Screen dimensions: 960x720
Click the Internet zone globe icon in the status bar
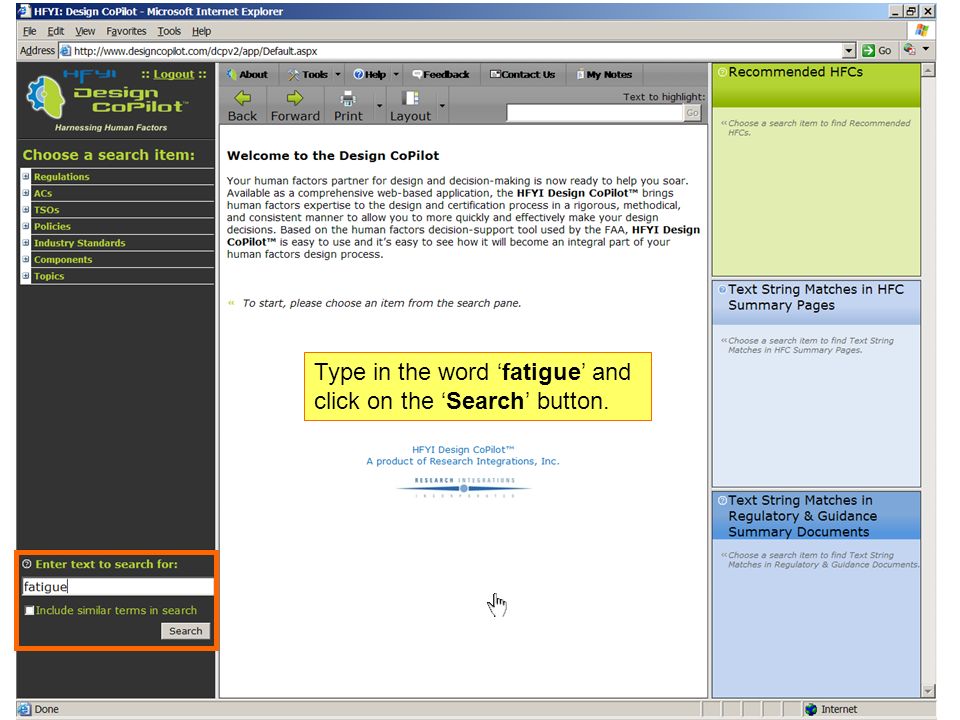tap(811, 709)
